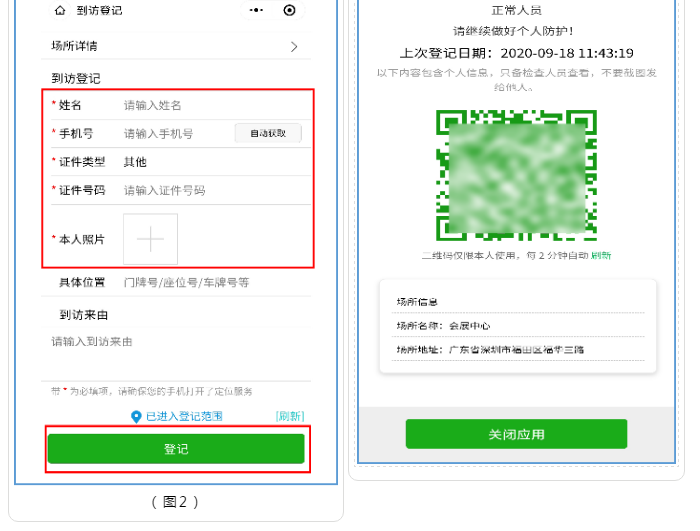The height and width of the screenshot is (531, 700).
Task: Tap the home icon beside 到访登记
Action: tap(60, 10)
